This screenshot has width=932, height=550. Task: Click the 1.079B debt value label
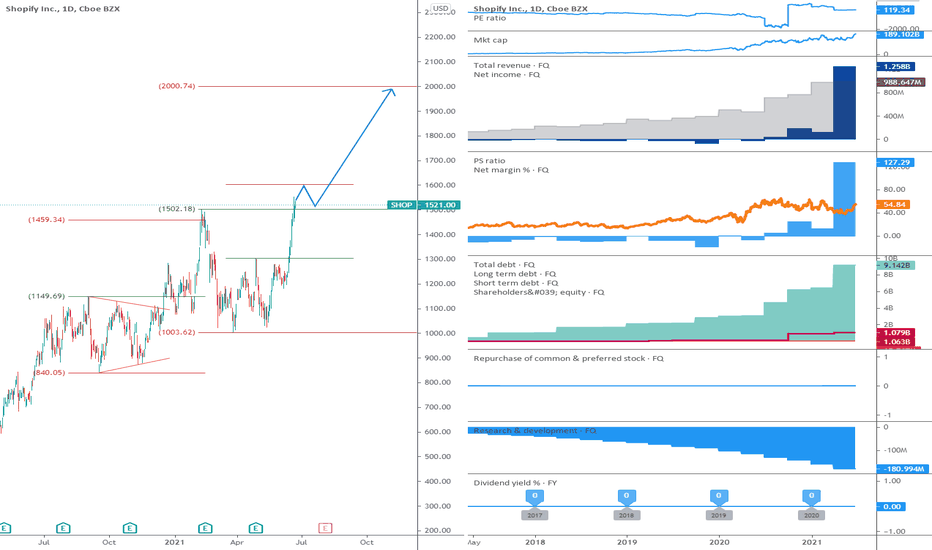896,332
